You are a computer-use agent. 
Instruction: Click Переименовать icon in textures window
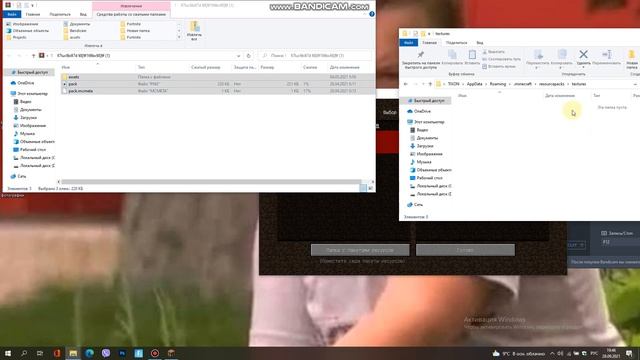[x=607, y=57]
